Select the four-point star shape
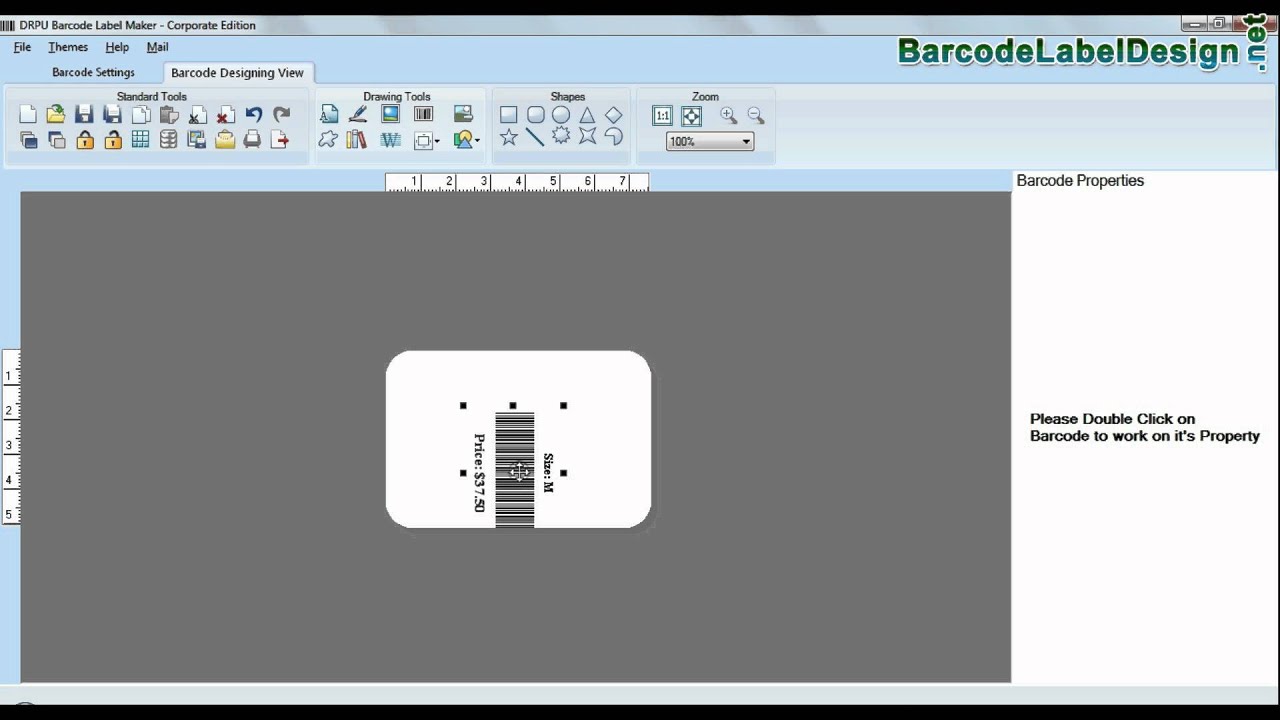The height and width of the screenshot is (720, 1280). (587, 136)
